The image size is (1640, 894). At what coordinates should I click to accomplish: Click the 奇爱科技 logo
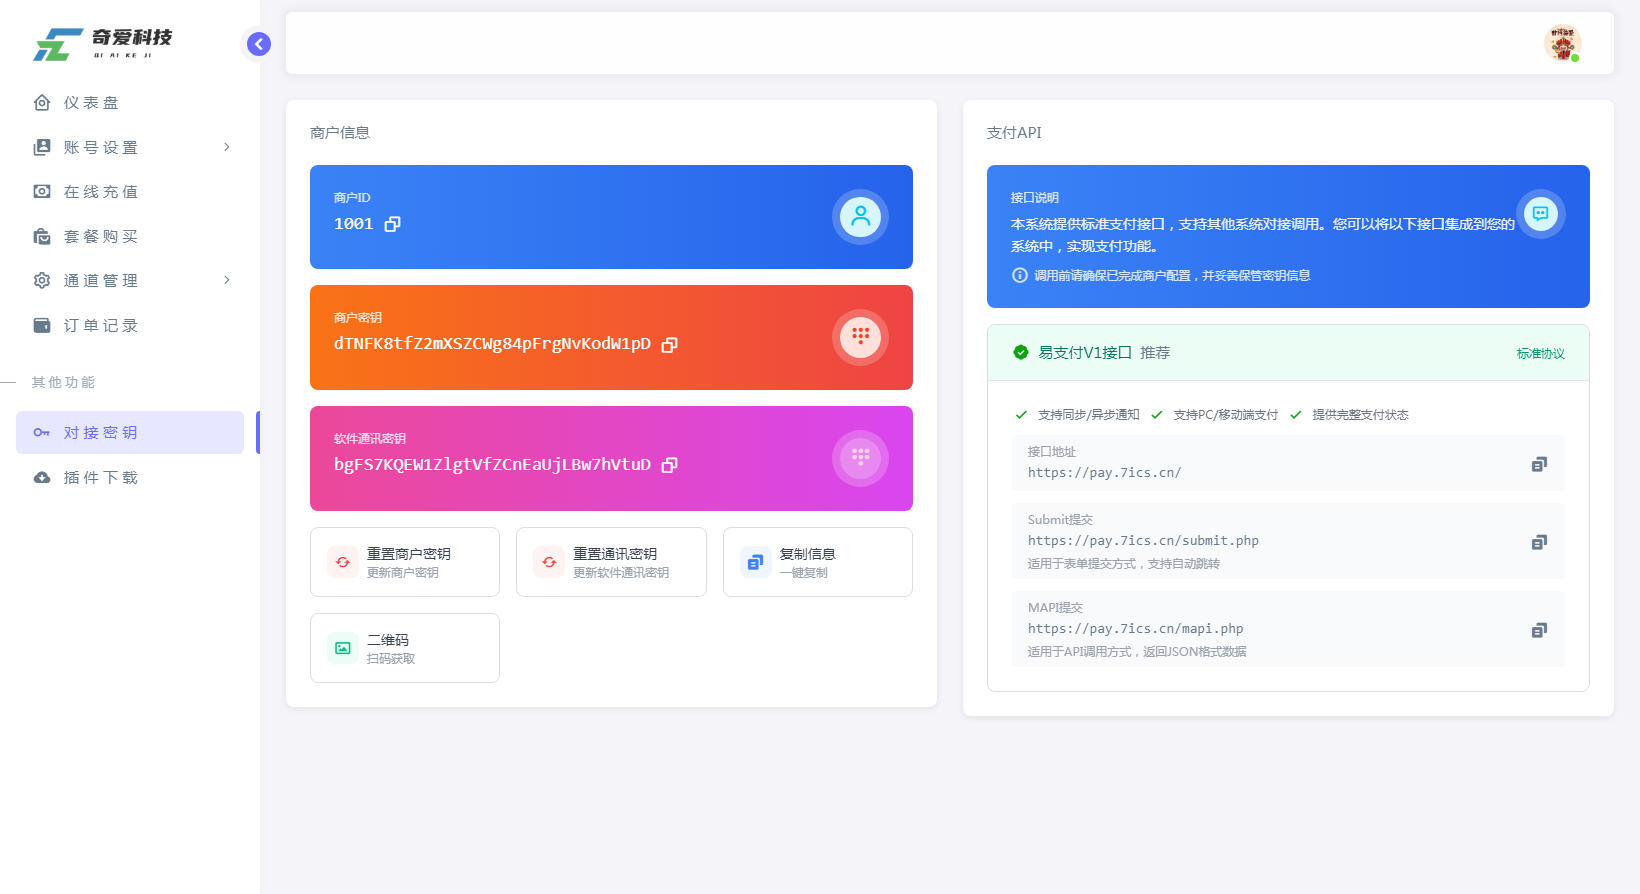click(x=103, y=44)
